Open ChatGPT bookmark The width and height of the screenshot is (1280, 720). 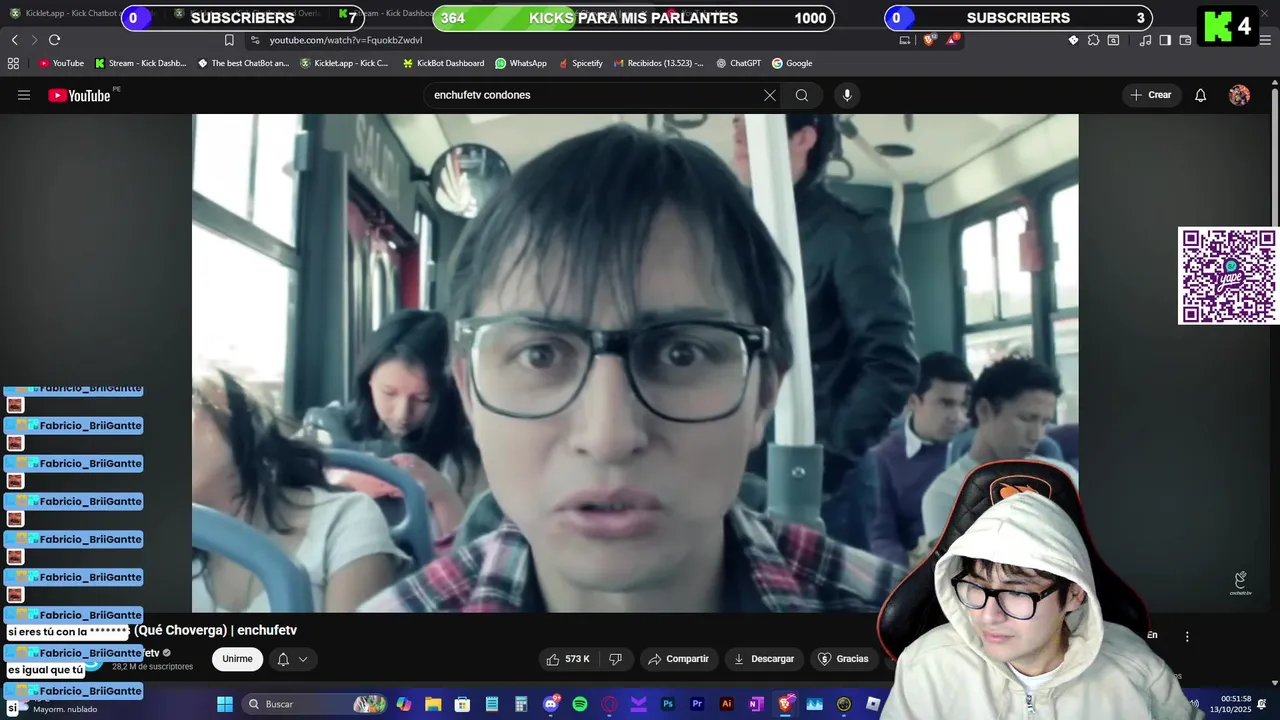739,63
